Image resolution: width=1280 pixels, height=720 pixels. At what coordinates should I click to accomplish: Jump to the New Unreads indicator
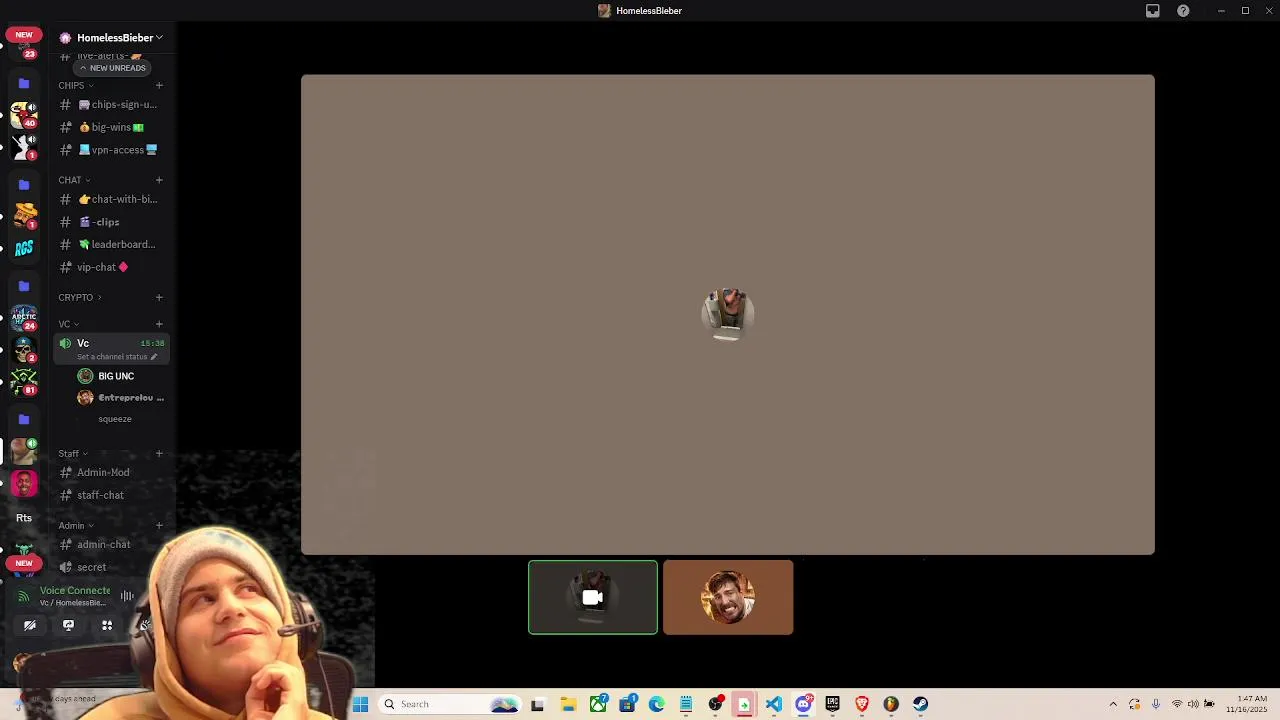[x=113, y=68]
